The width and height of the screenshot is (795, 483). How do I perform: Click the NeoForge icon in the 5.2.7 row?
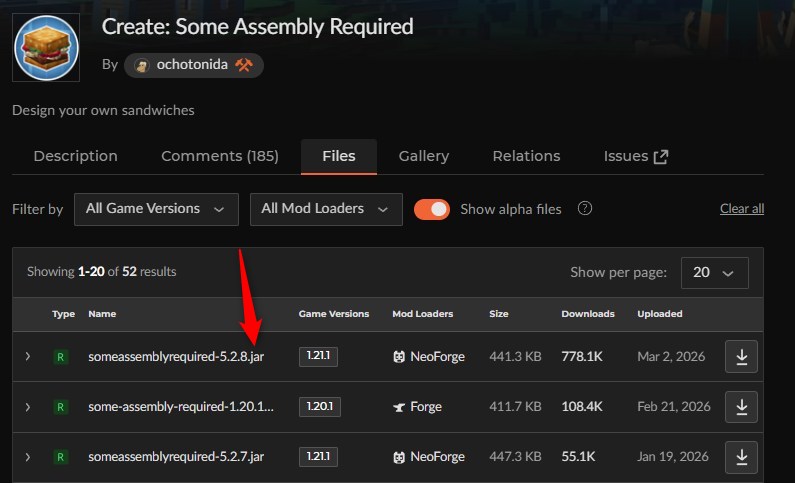point(399,457)
